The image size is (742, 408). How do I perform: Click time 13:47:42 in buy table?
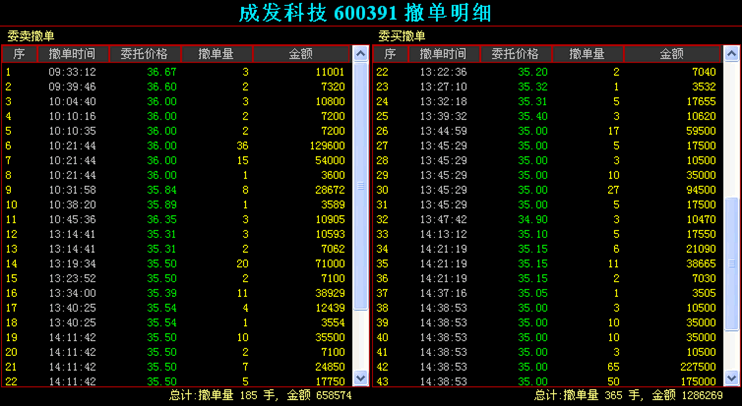tap(443, 220)
